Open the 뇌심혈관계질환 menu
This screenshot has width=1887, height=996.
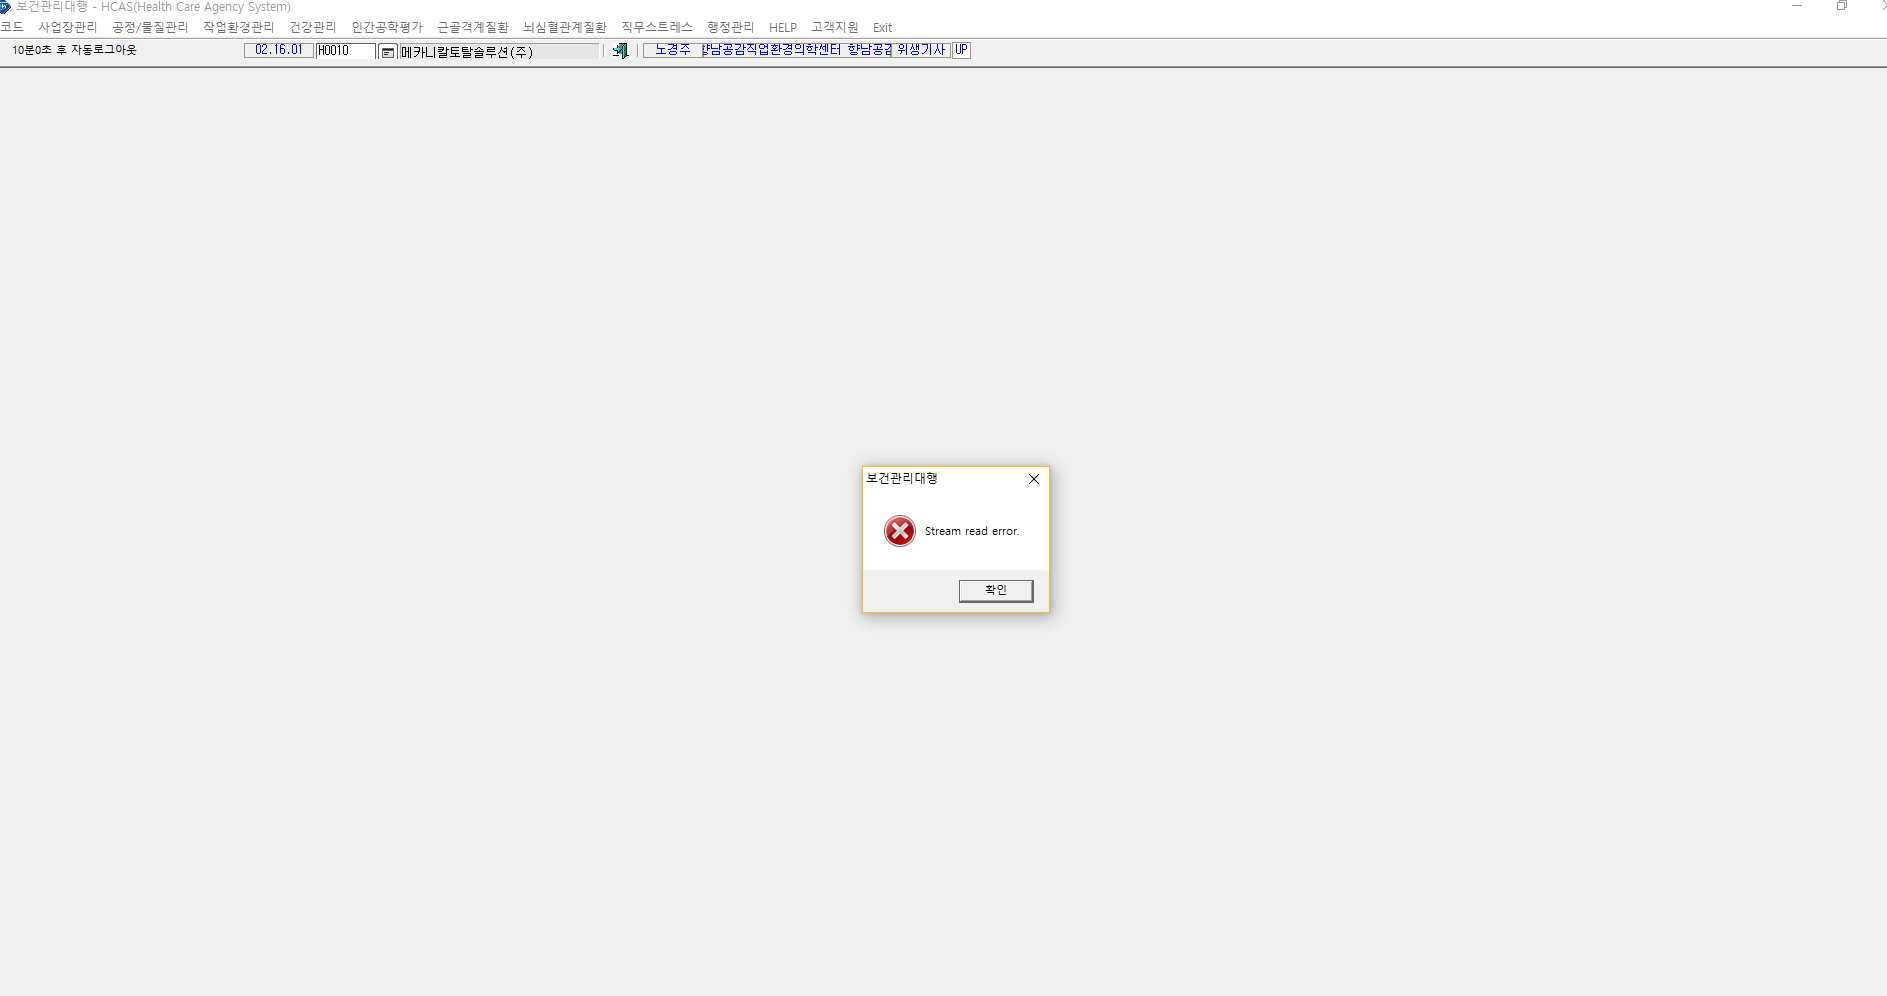[565, 28]
